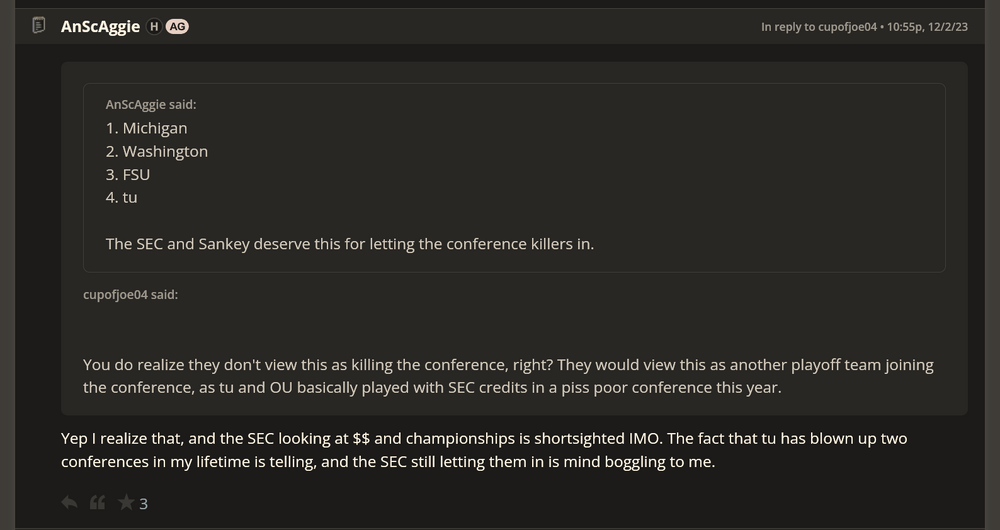Click the H badge next to username
This screenshot has height=530, width=1000.
(154, 27)
